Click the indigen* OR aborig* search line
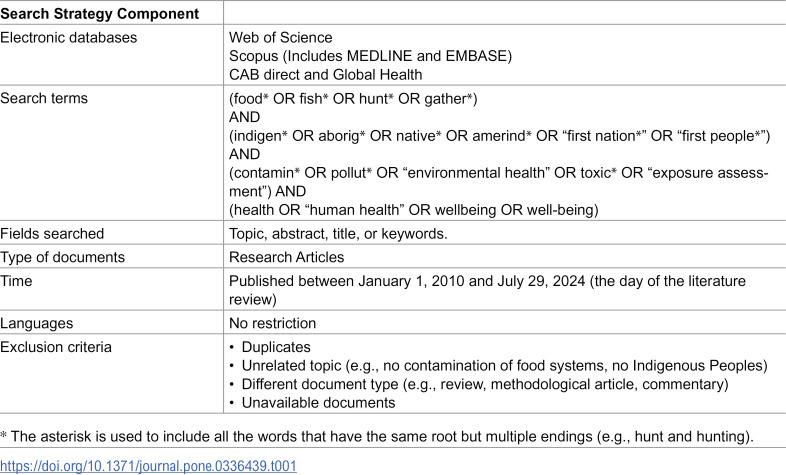 [499, 136]
